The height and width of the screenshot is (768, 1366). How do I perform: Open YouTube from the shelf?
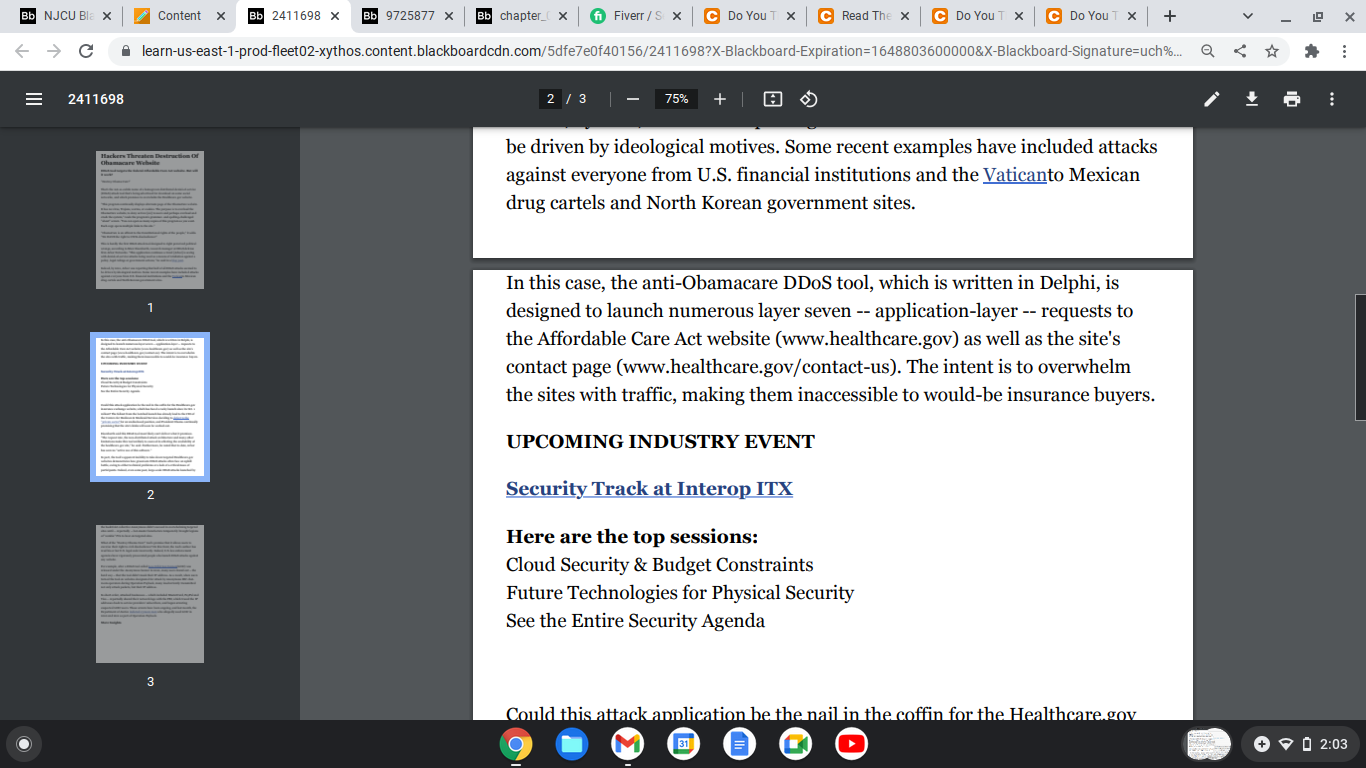pyautogui.click(x=851, y=744)
